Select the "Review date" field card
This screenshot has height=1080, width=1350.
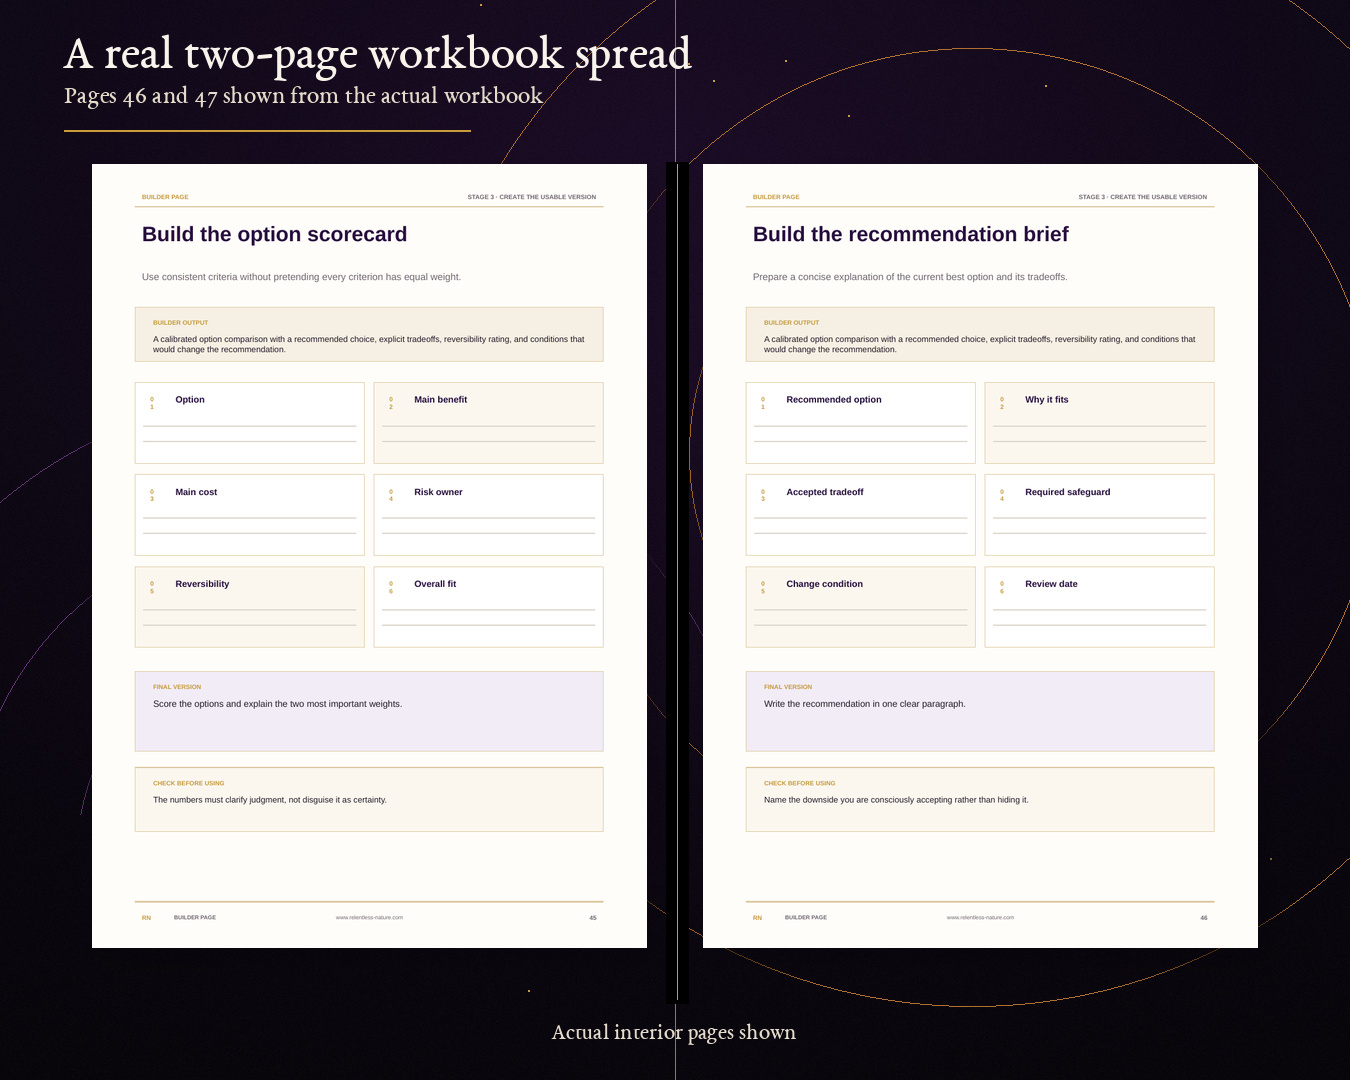click(1099, 607)
